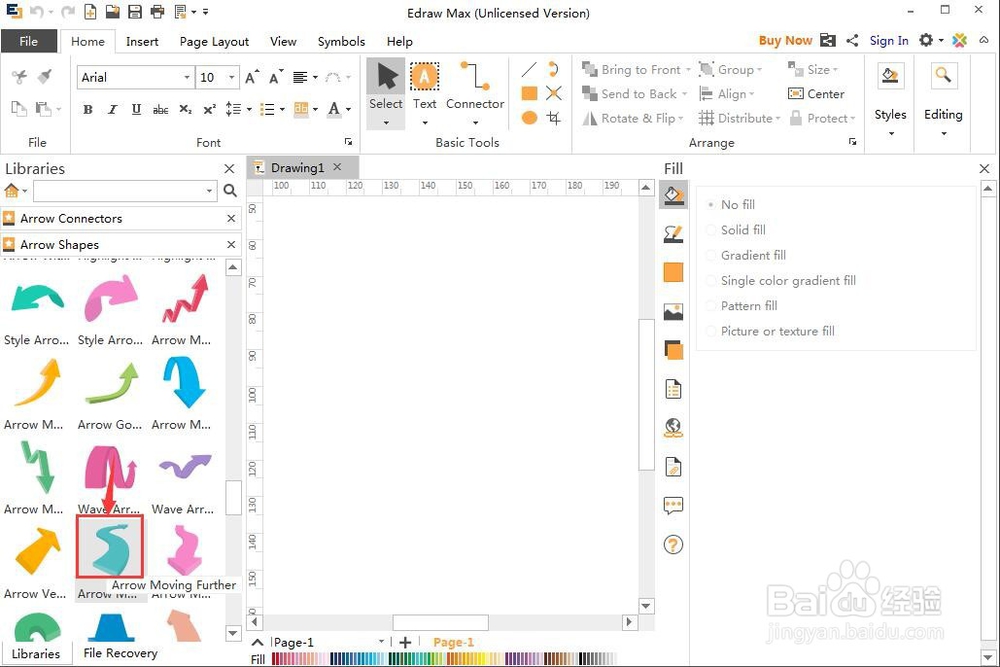Open the Layers panel icon
This screenshot has height=667, width=1000.
point(673,350)
